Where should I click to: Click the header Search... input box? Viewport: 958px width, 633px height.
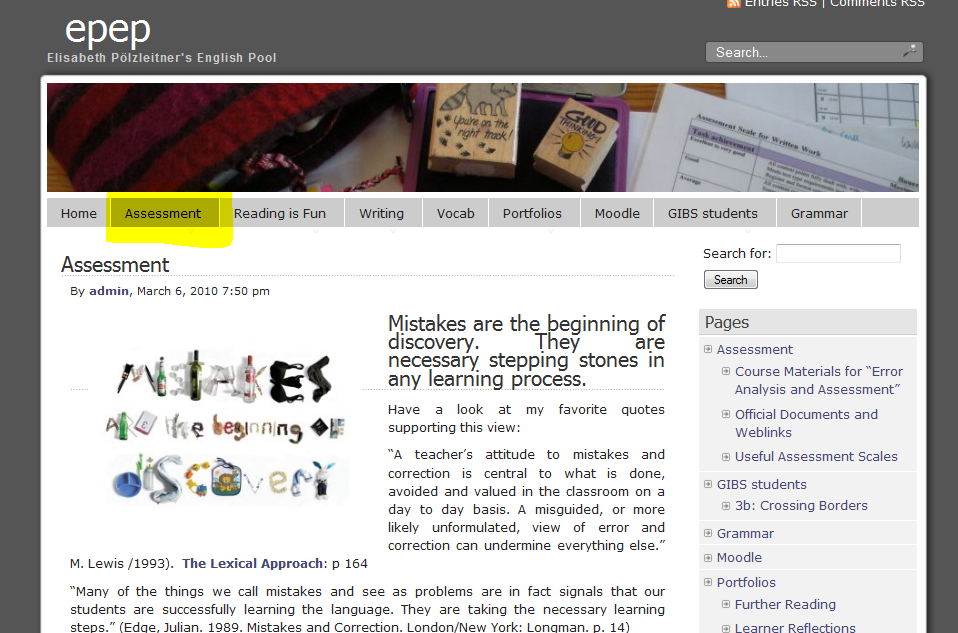pyautogui.click(x=814, y=52)
